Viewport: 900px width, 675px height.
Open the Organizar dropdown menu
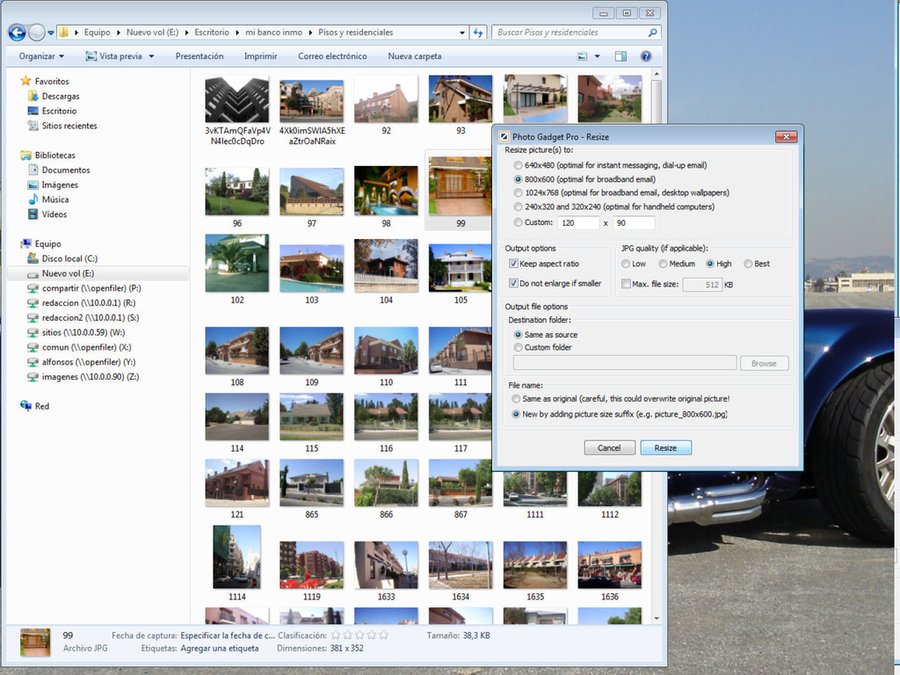tap(41, 57)
